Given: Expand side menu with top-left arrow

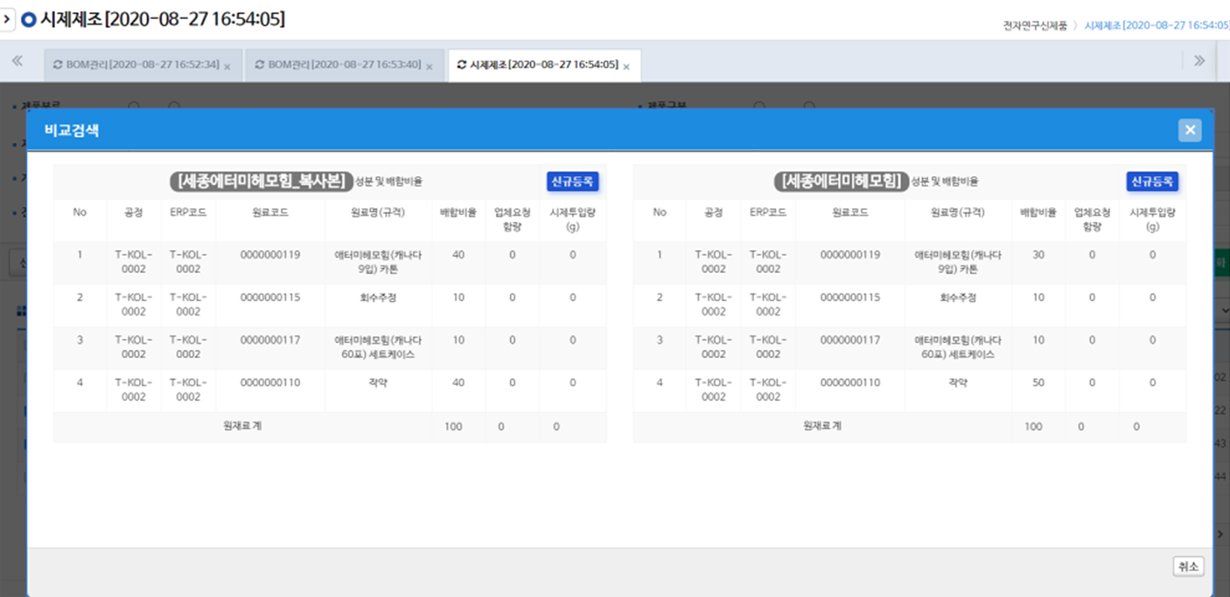Looking at the screenshot, I should pos(8,19).
